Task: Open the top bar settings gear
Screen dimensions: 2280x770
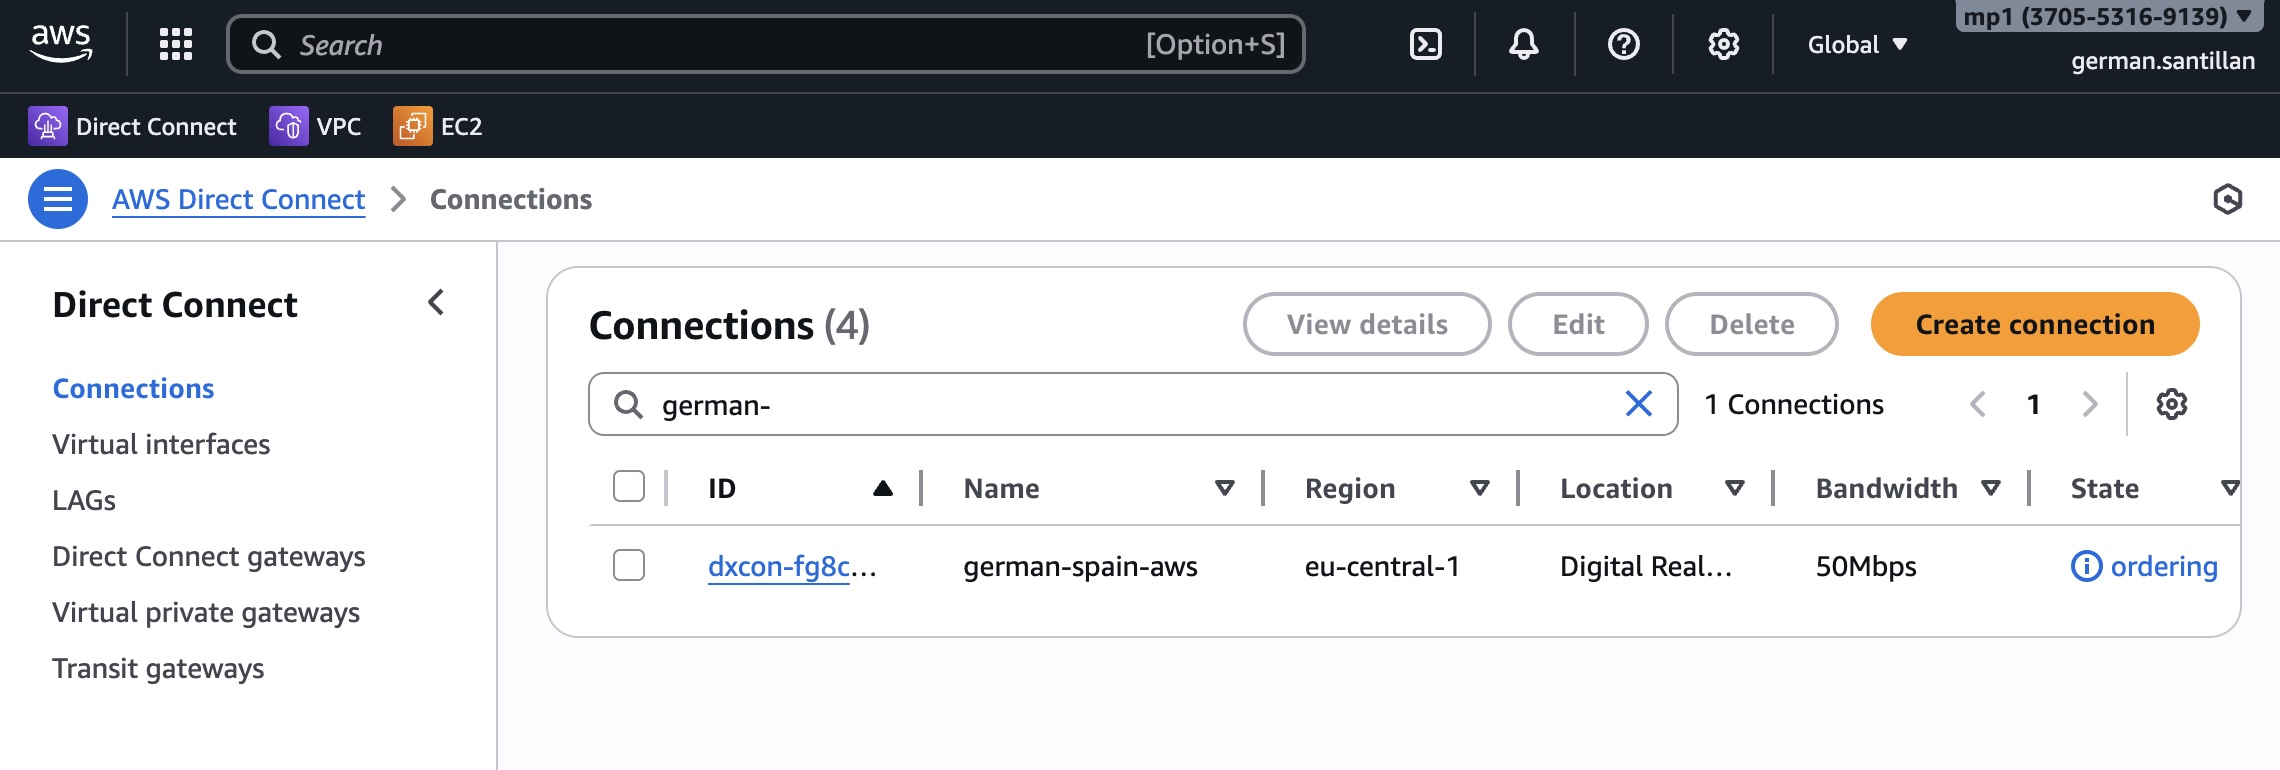Action: pyautogui.click(x=1723, y=44)
